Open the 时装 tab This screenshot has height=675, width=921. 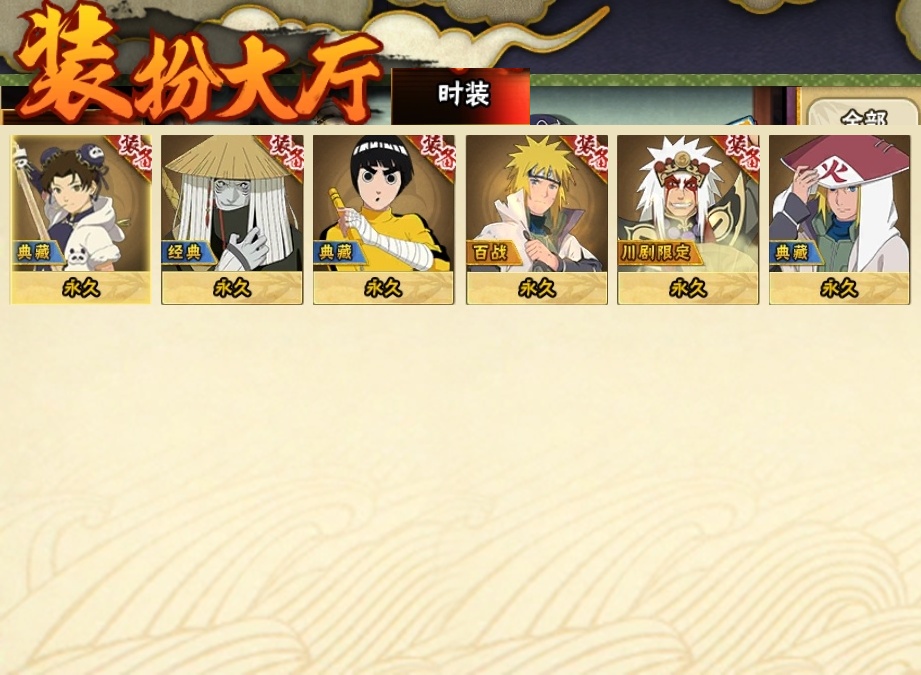(x=461, y=96)
